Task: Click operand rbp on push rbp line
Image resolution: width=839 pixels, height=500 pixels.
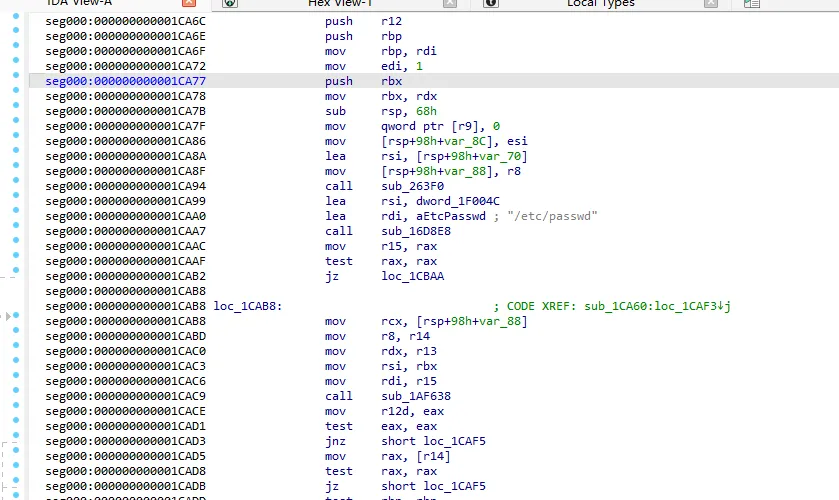Action: click(392, 36)
